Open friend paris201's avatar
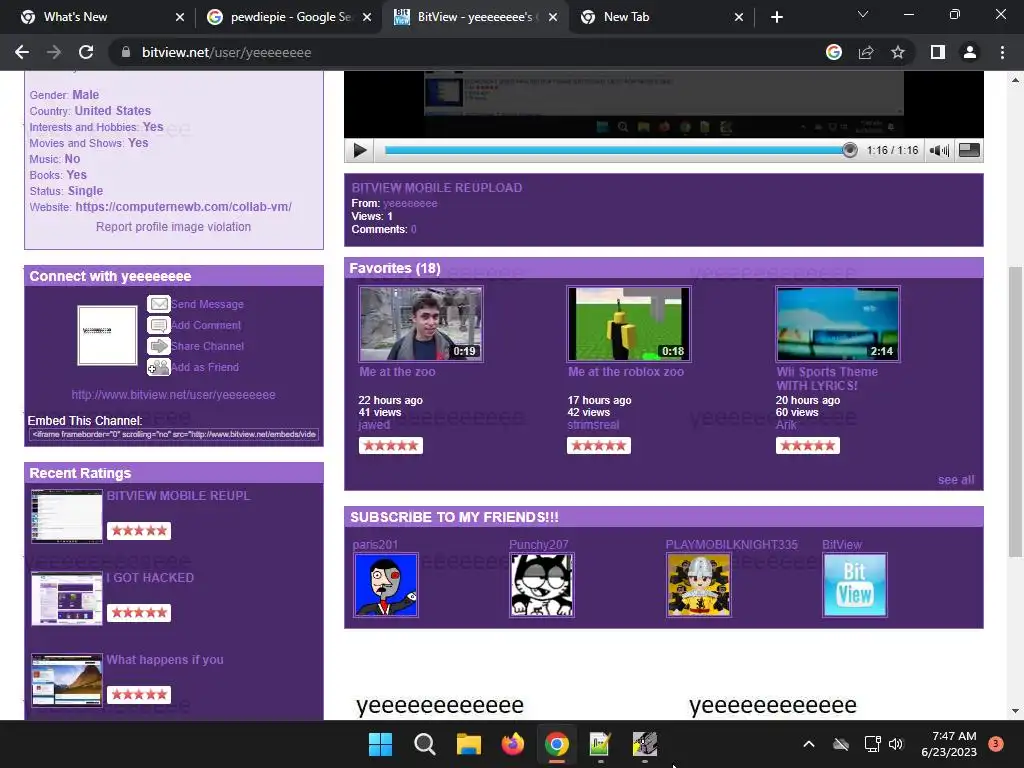Screen dimensions: 1024x768 coord(386,585)
